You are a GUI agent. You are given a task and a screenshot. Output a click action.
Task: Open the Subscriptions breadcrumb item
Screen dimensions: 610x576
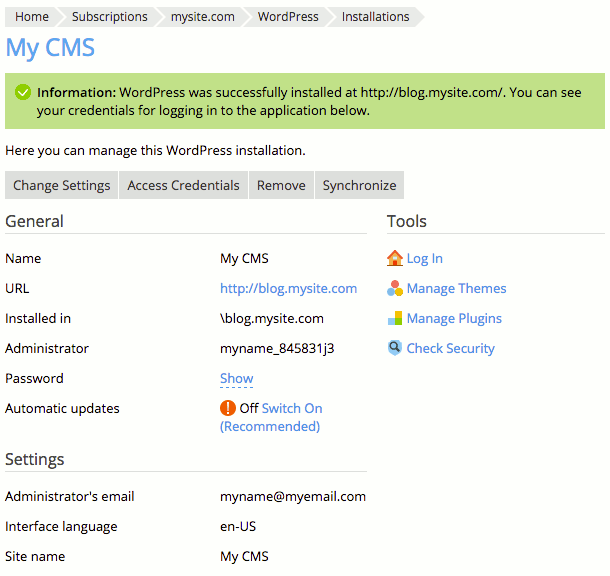109,17
